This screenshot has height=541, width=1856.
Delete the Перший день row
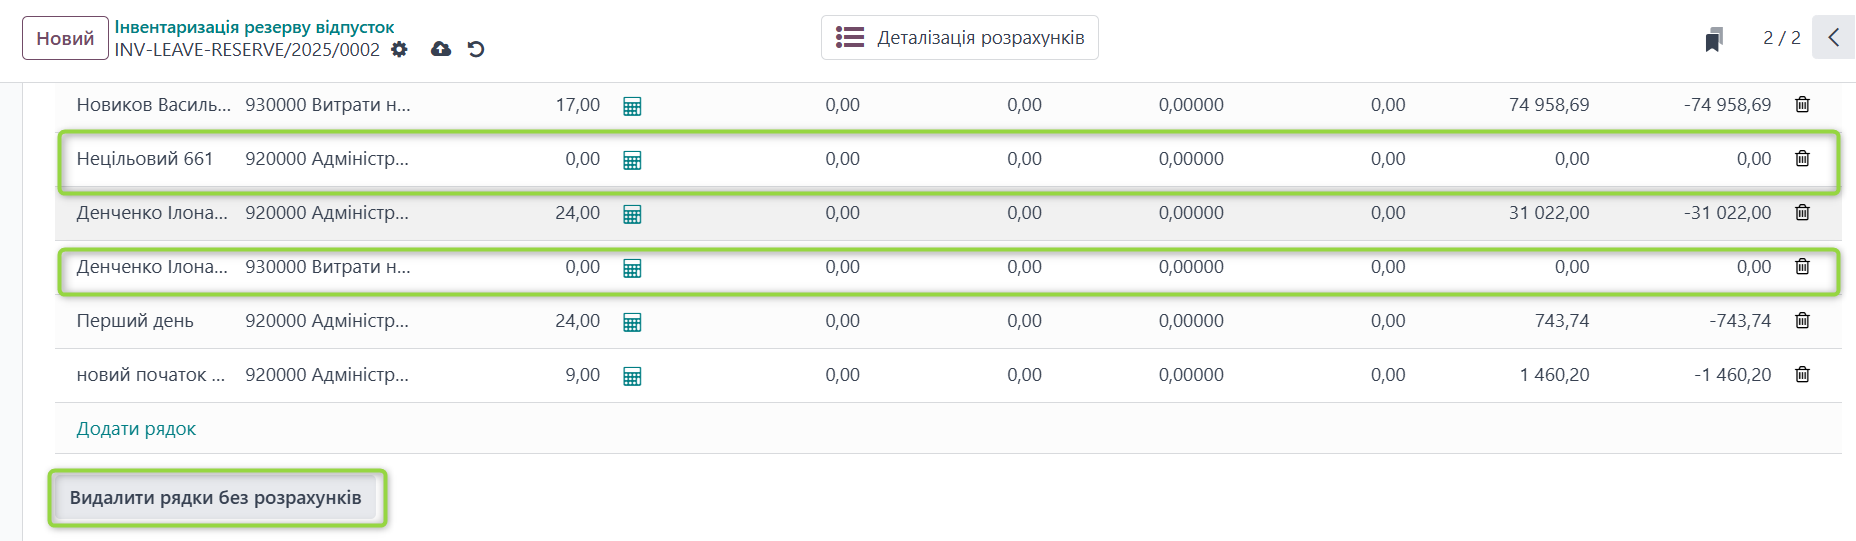pyautogui.click(x=1802, y=321)
